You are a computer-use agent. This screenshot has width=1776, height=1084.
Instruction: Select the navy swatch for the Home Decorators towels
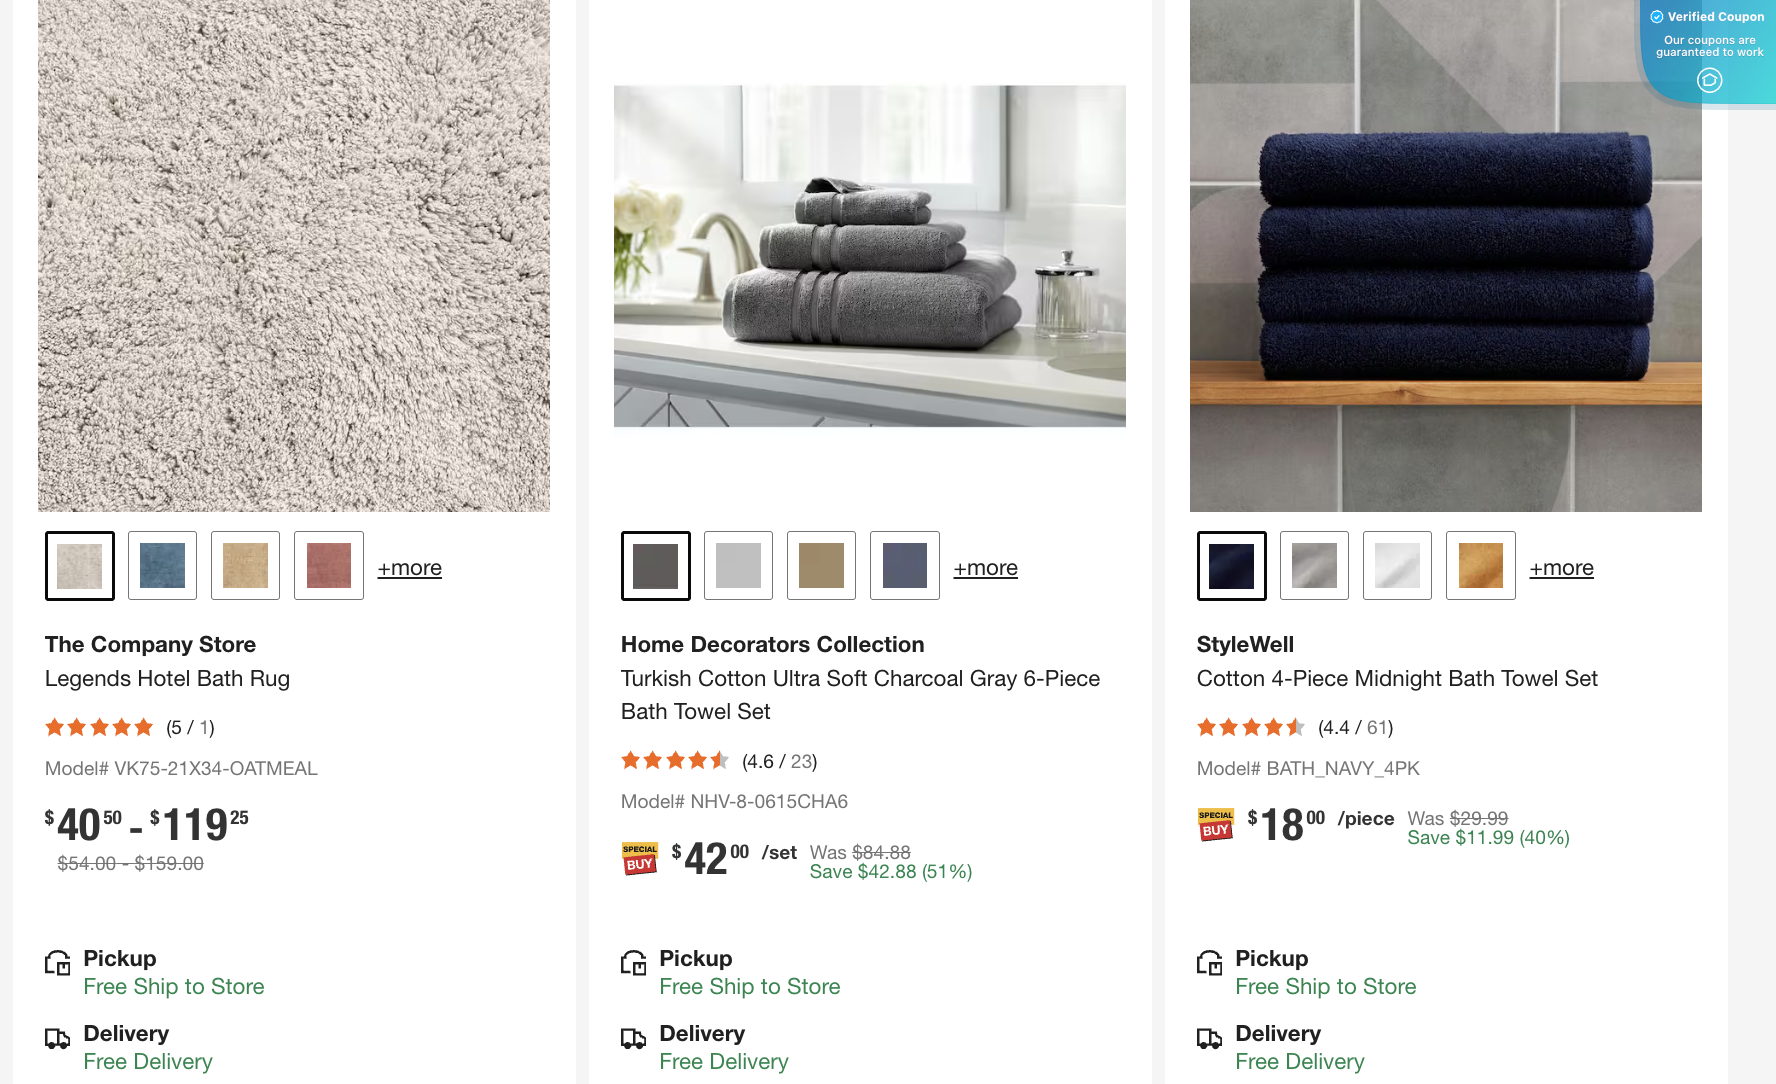click(904, 565)
